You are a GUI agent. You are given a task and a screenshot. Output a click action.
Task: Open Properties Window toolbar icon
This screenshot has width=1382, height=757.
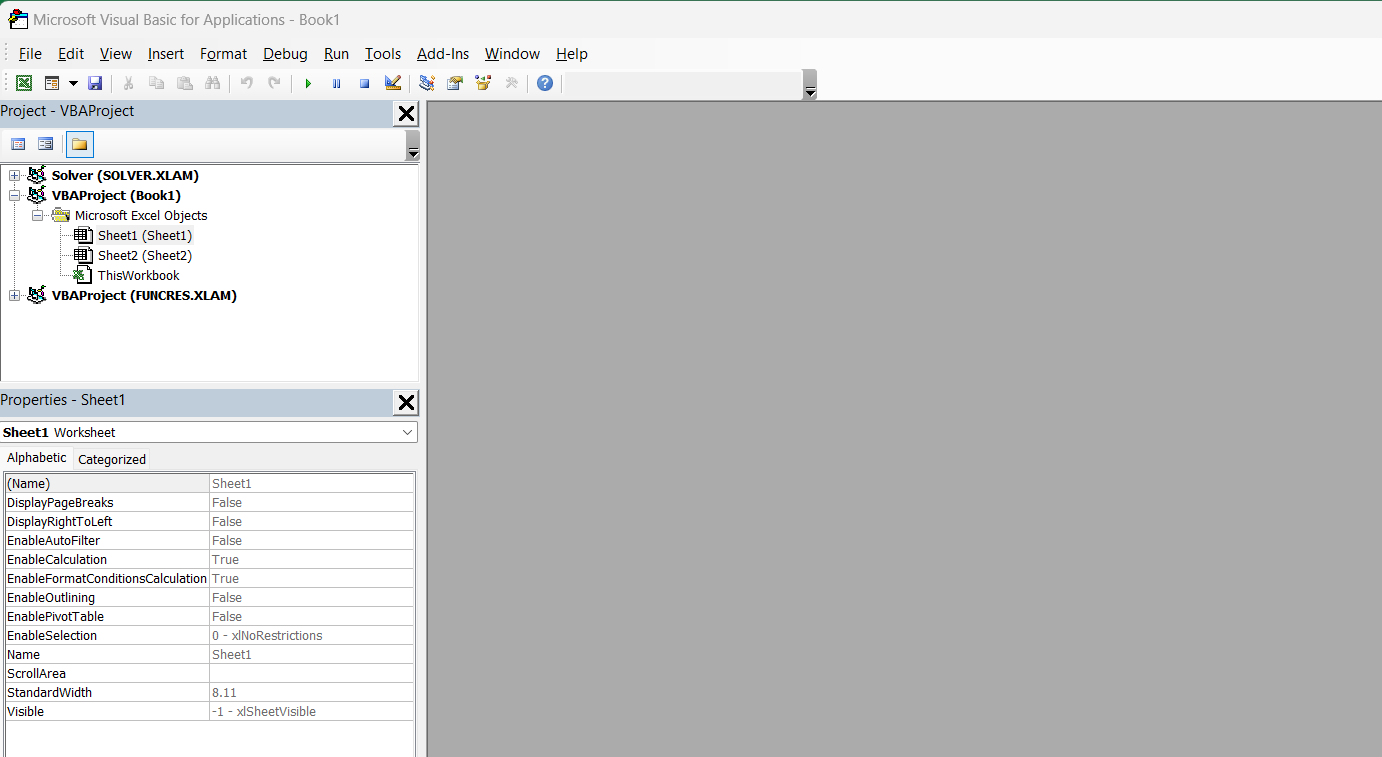pos(455,83)
